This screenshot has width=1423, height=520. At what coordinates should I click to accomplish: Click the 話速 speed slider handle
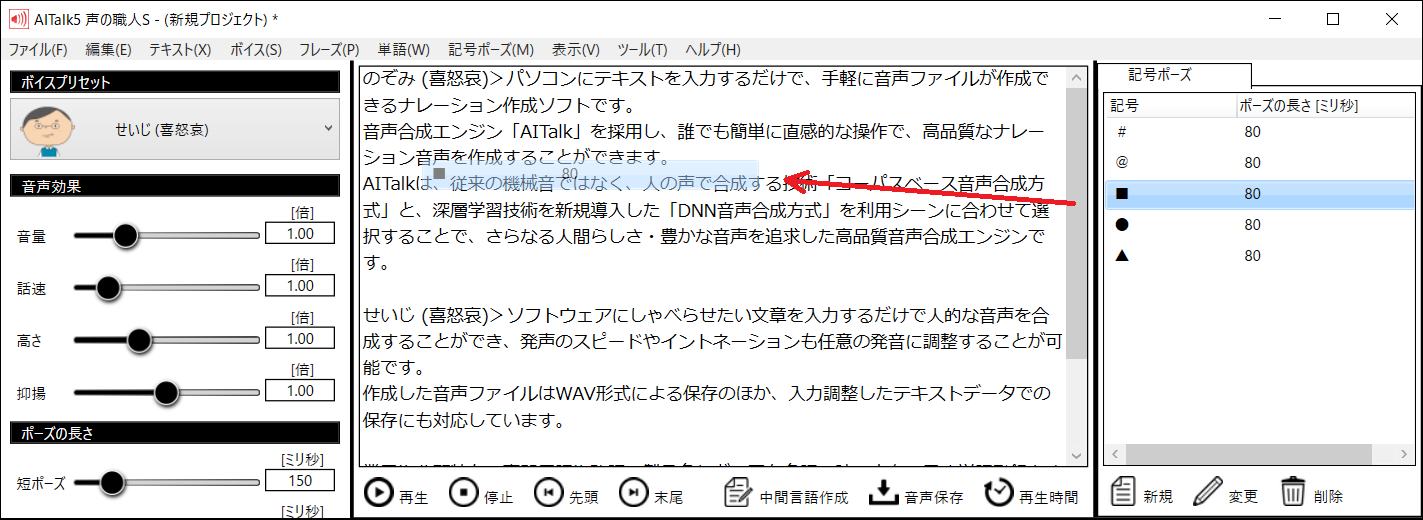[108, 288]
